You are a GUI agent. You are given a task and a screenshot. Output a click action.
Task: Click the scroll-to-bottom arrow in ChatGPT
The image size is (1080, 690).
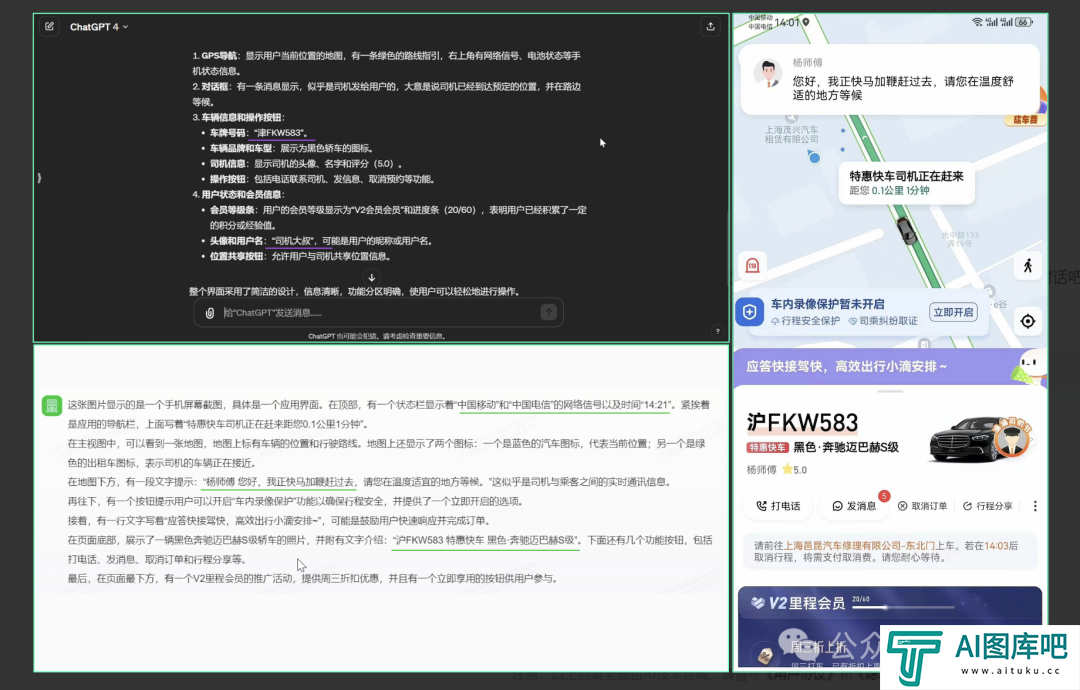pos(372,278)
